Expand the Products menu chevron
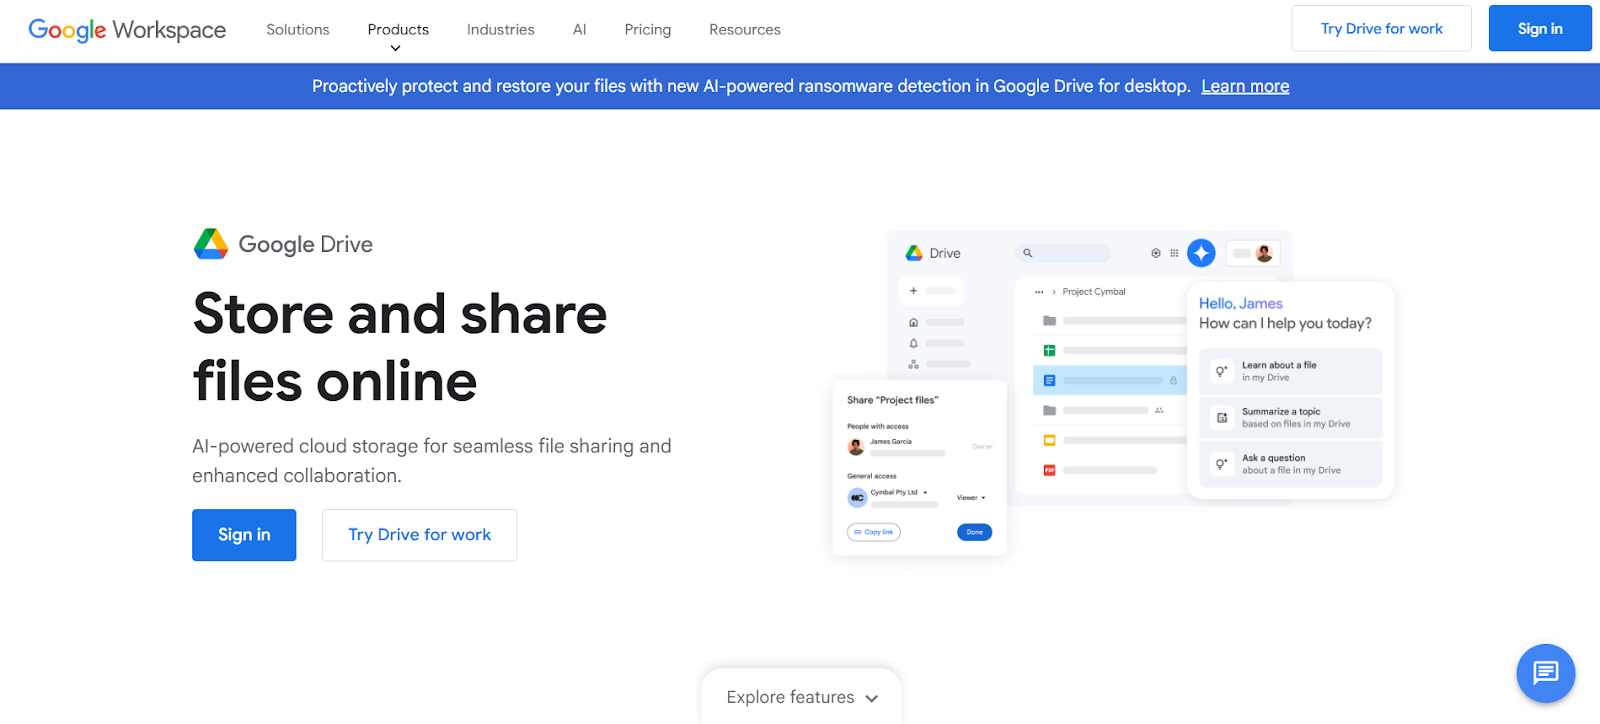The image size is (1600, 724). tap(396, 48)
